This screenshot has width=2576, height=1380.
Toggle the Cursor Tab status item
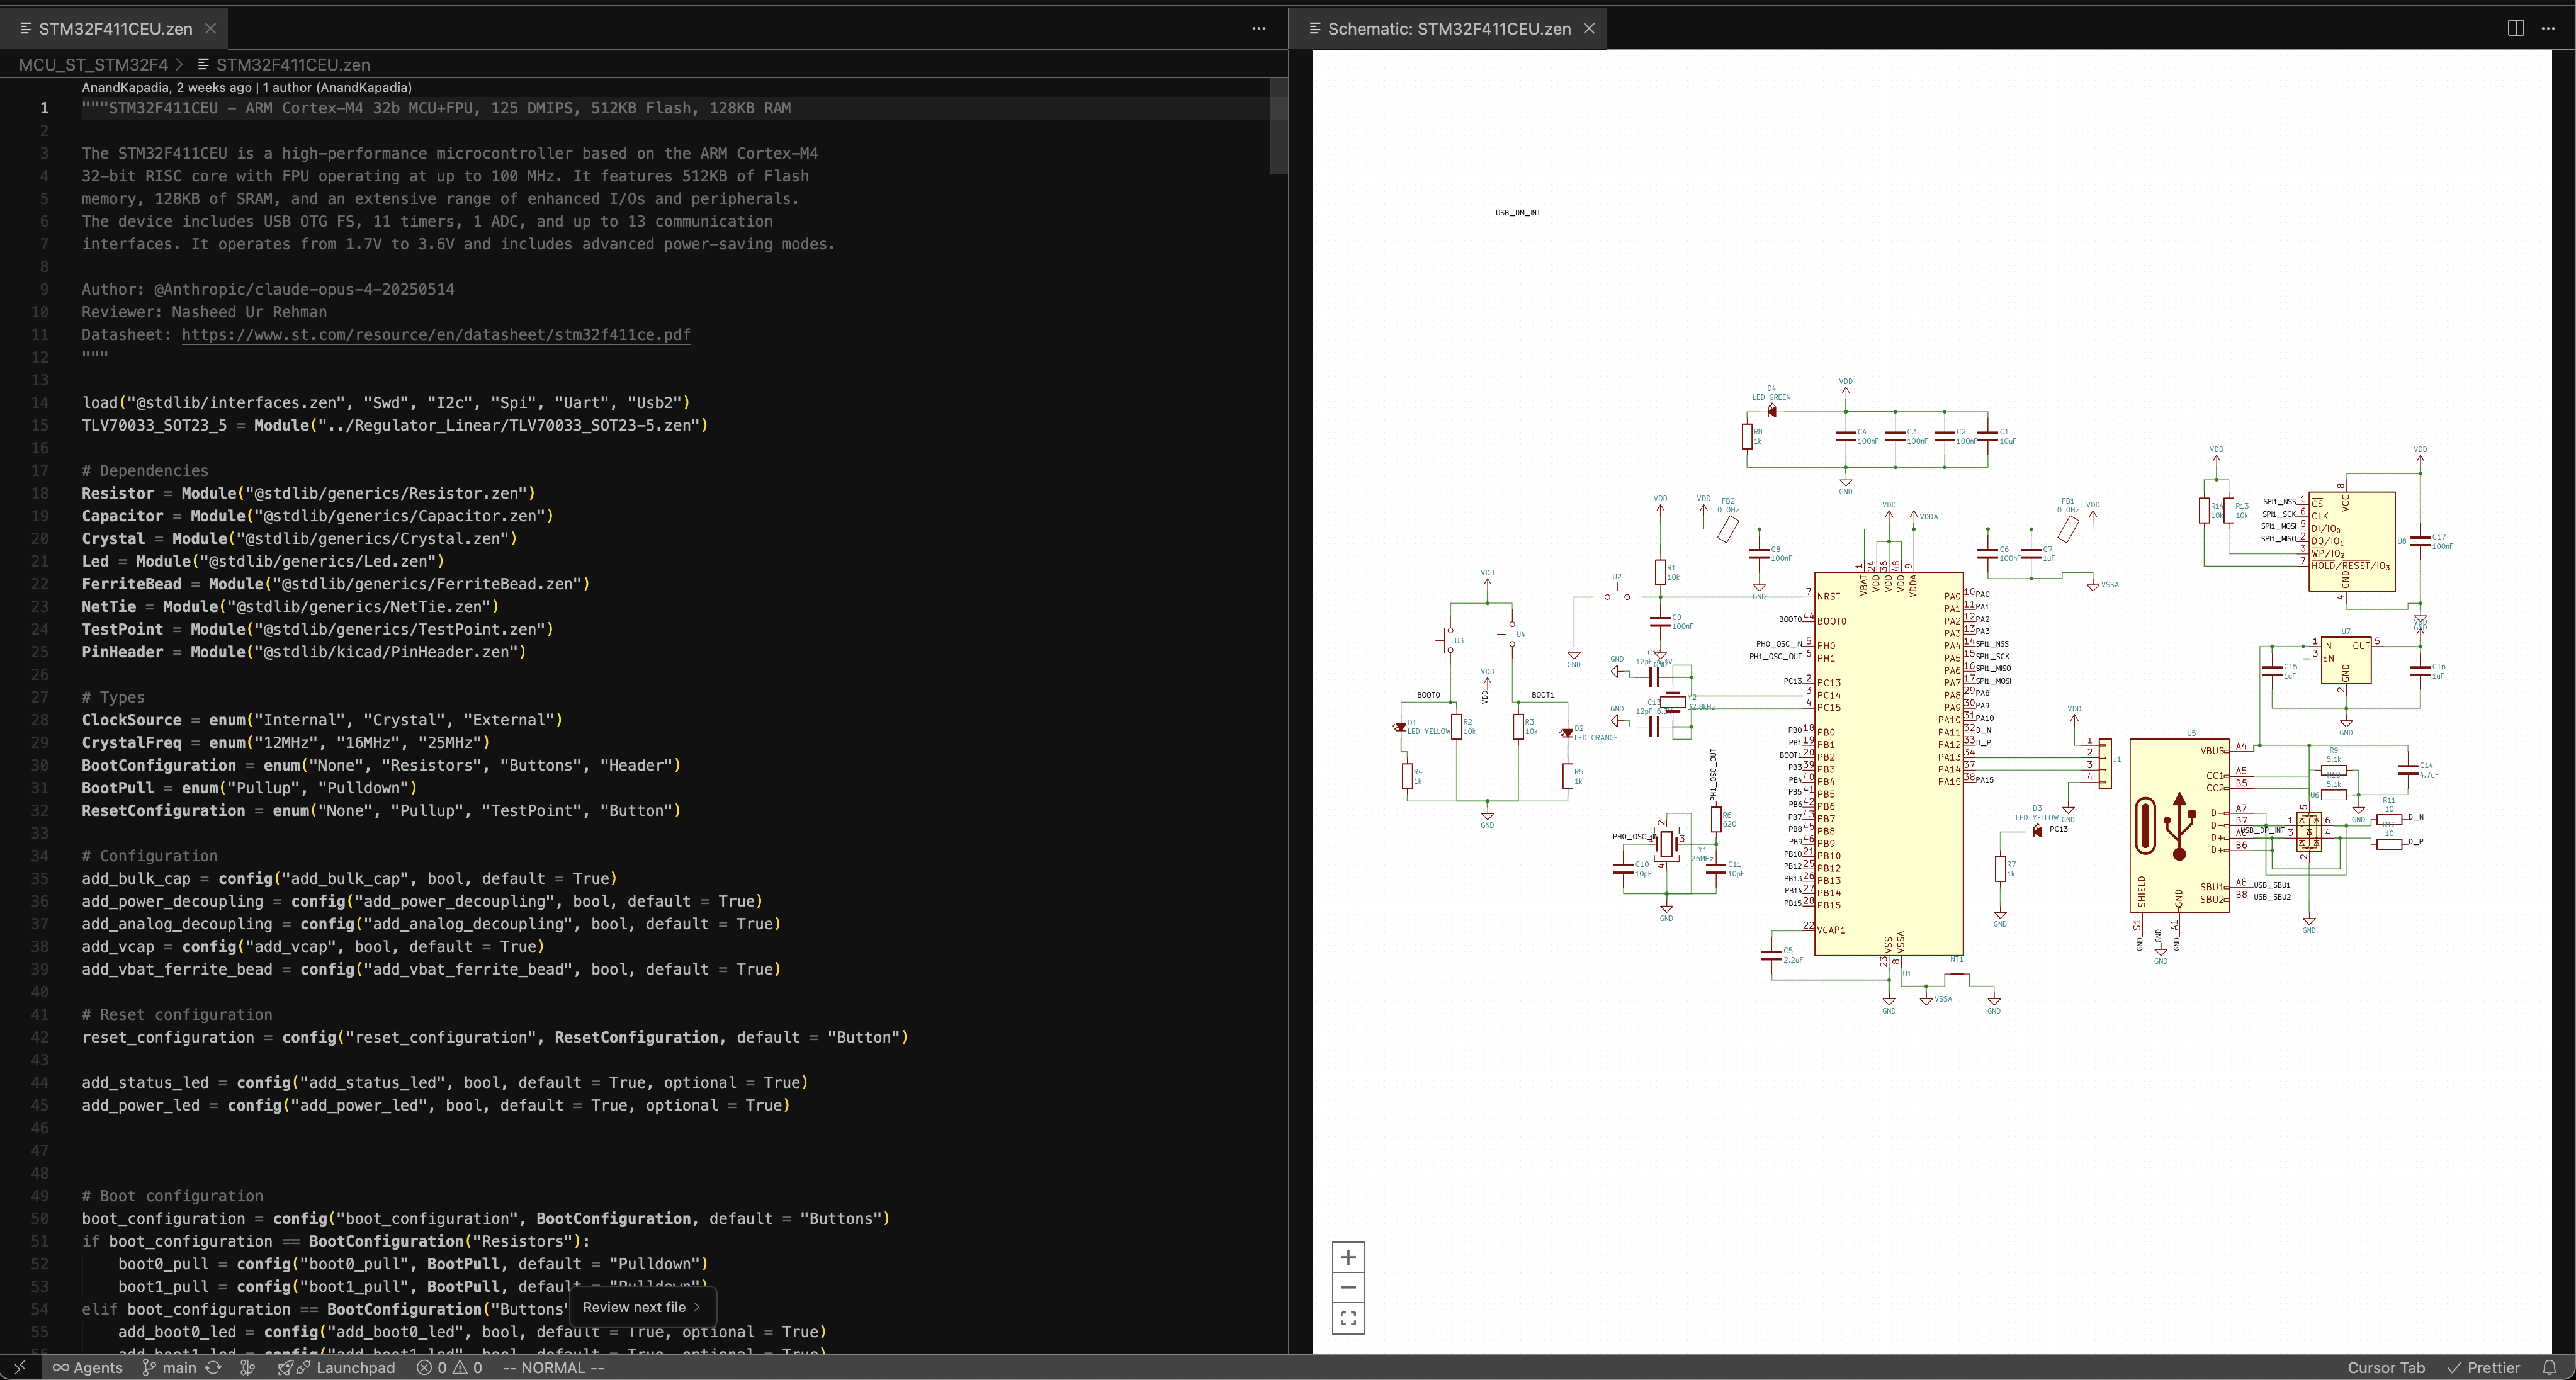[2385, 1367]
